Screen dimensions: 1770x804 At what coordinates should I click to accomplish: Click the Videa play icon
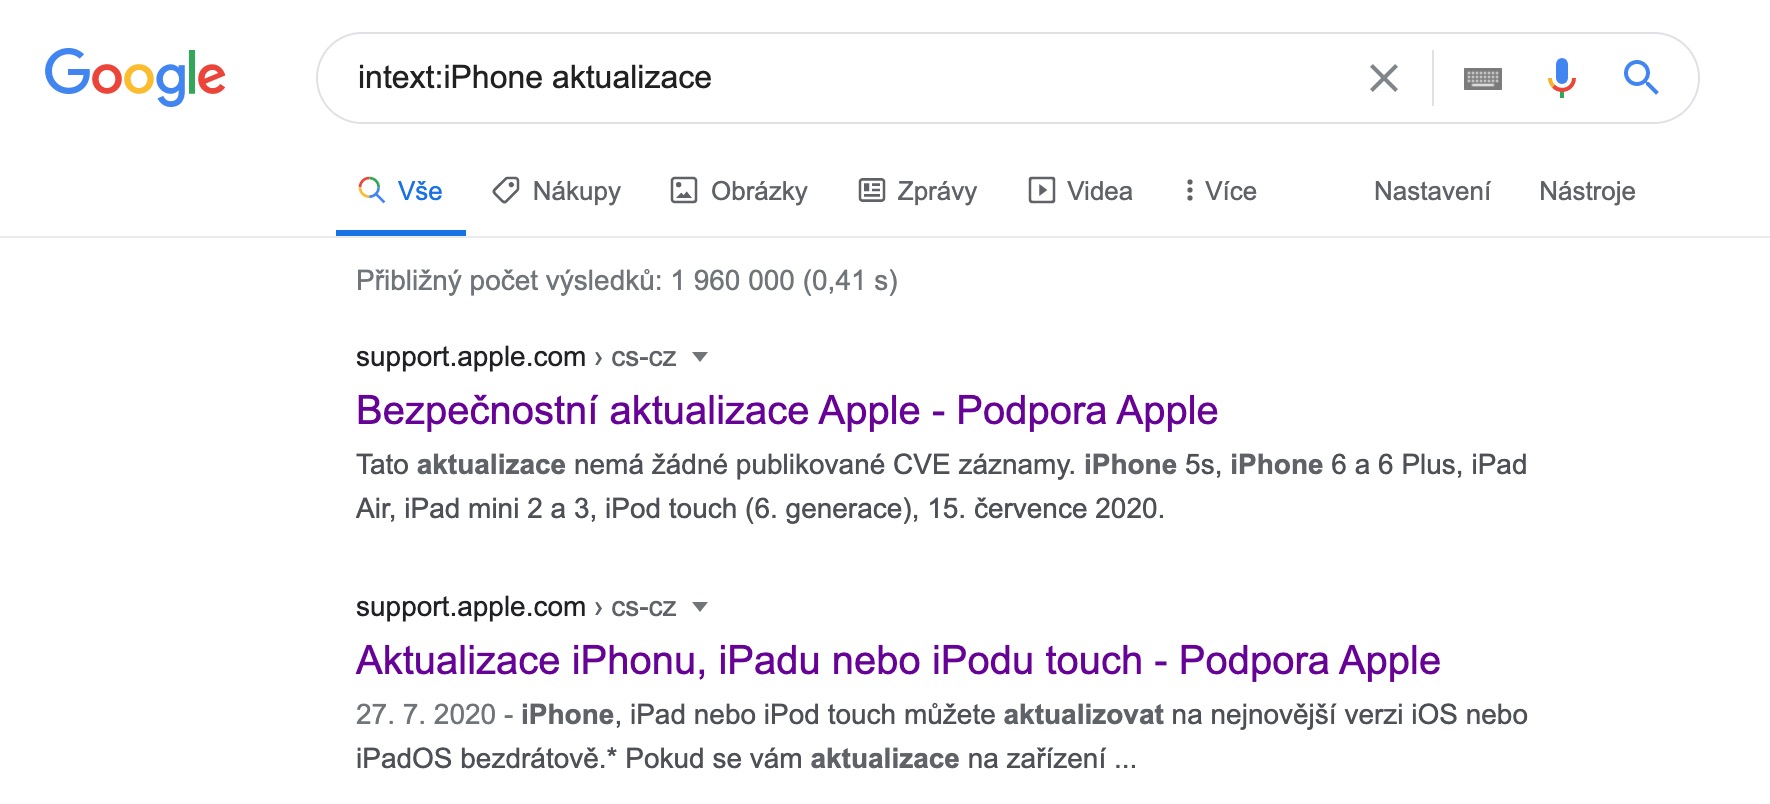point(1041,190)
